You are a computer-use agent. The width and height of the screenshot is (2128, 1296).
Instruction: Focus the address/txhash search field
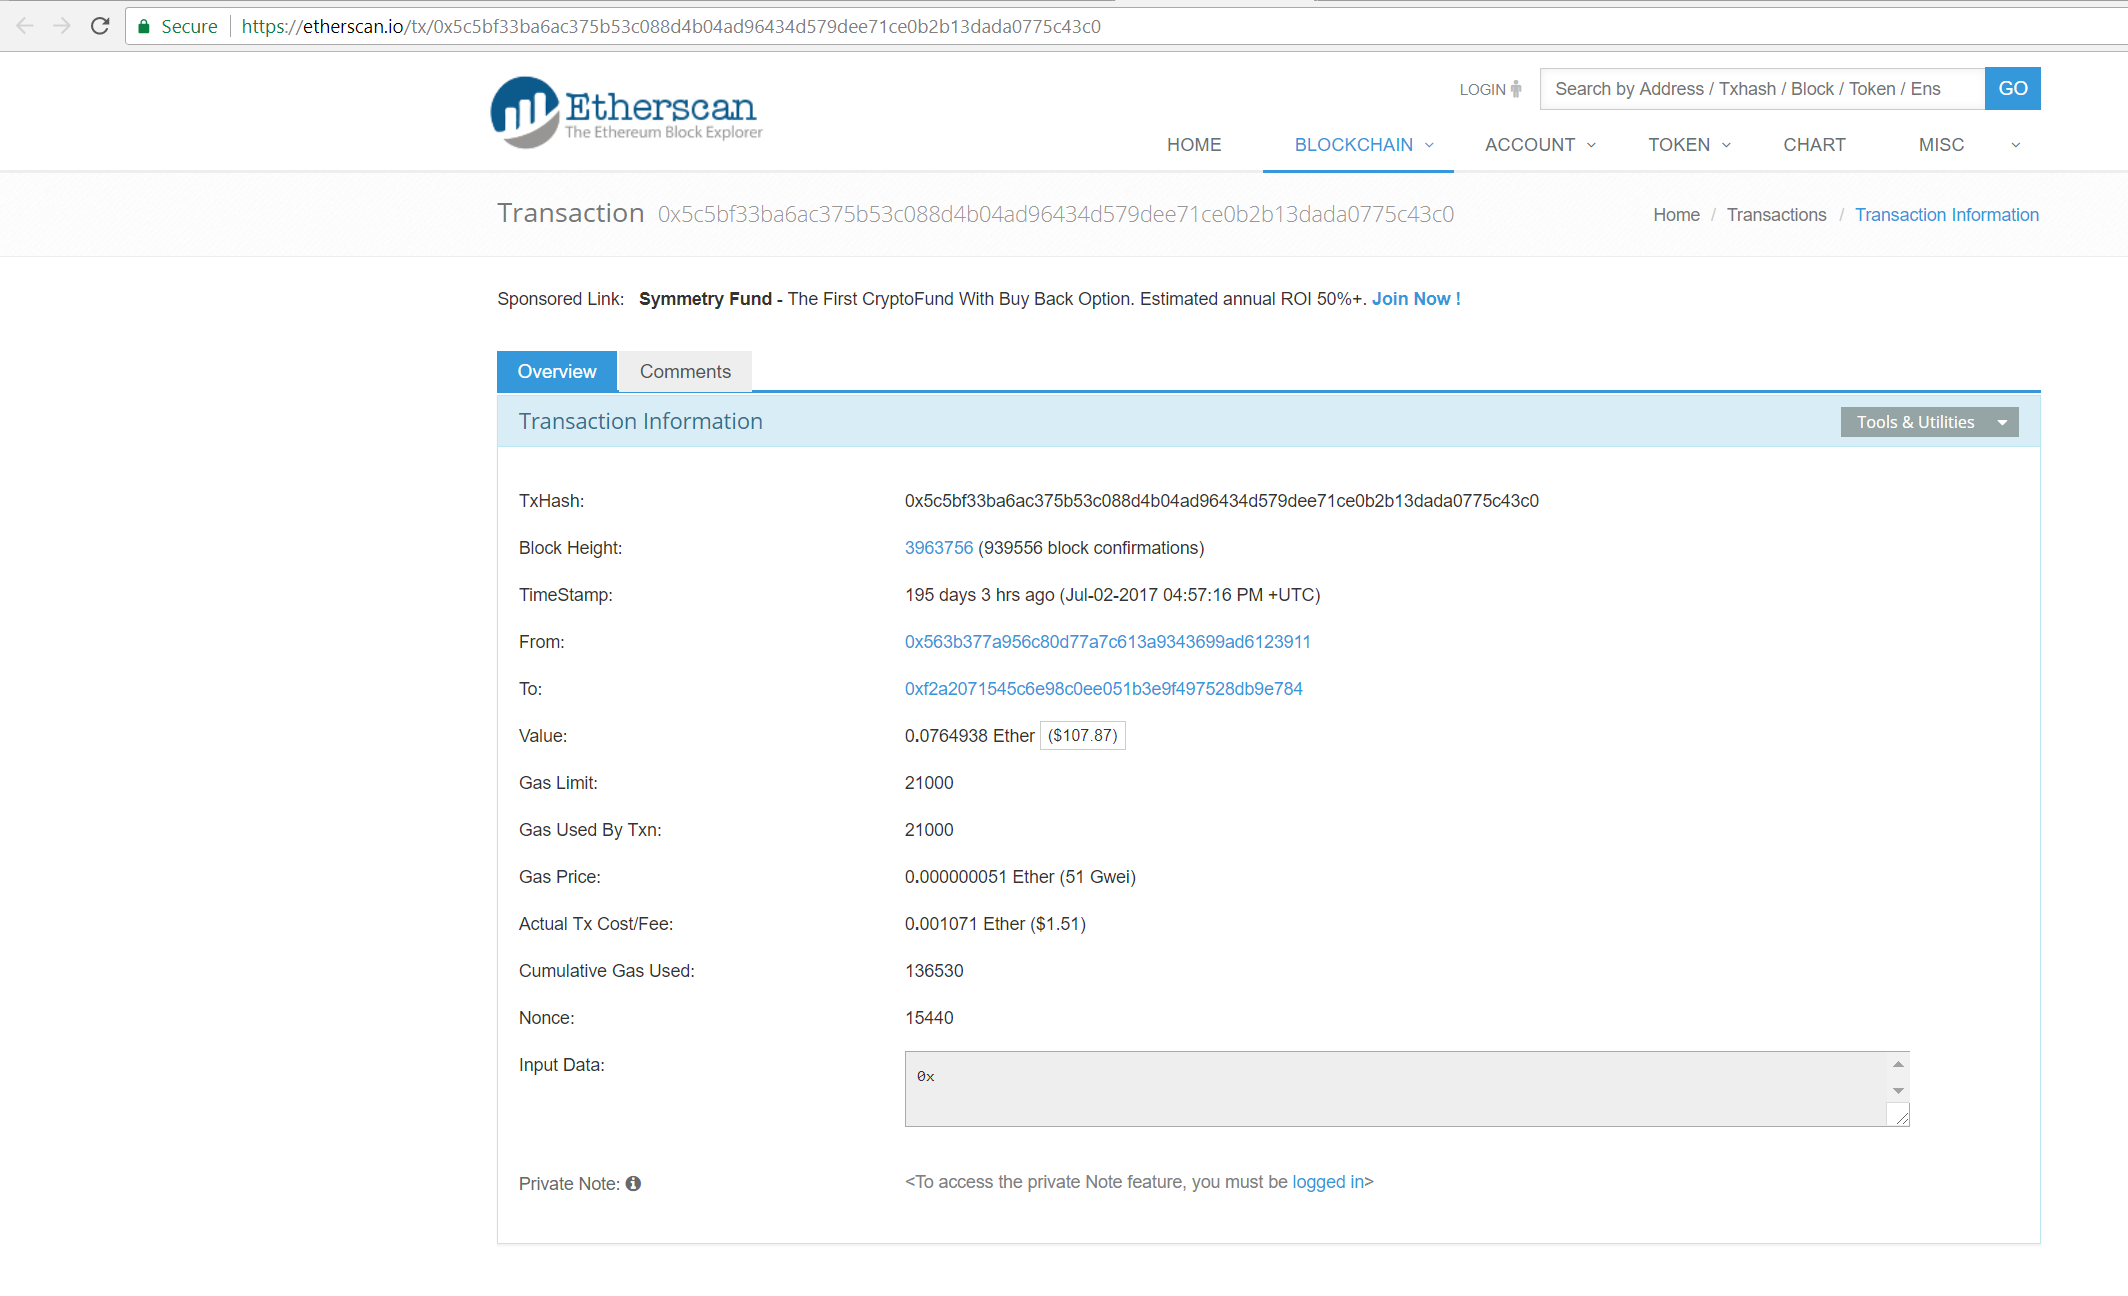click(x=1762, y=88)
